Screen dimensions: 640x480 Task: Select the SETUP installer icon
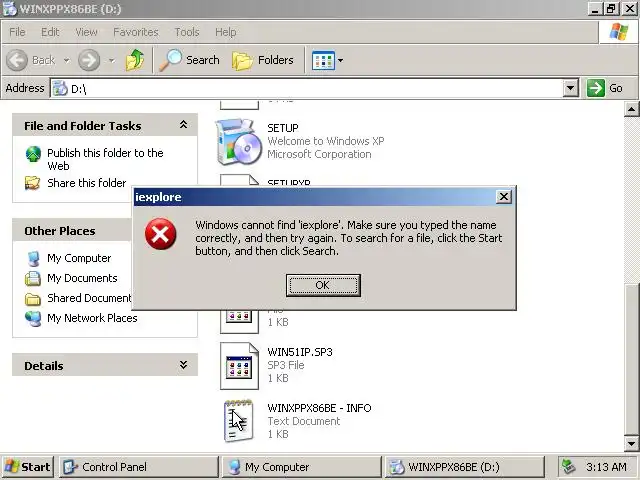(x=239, y=141)
